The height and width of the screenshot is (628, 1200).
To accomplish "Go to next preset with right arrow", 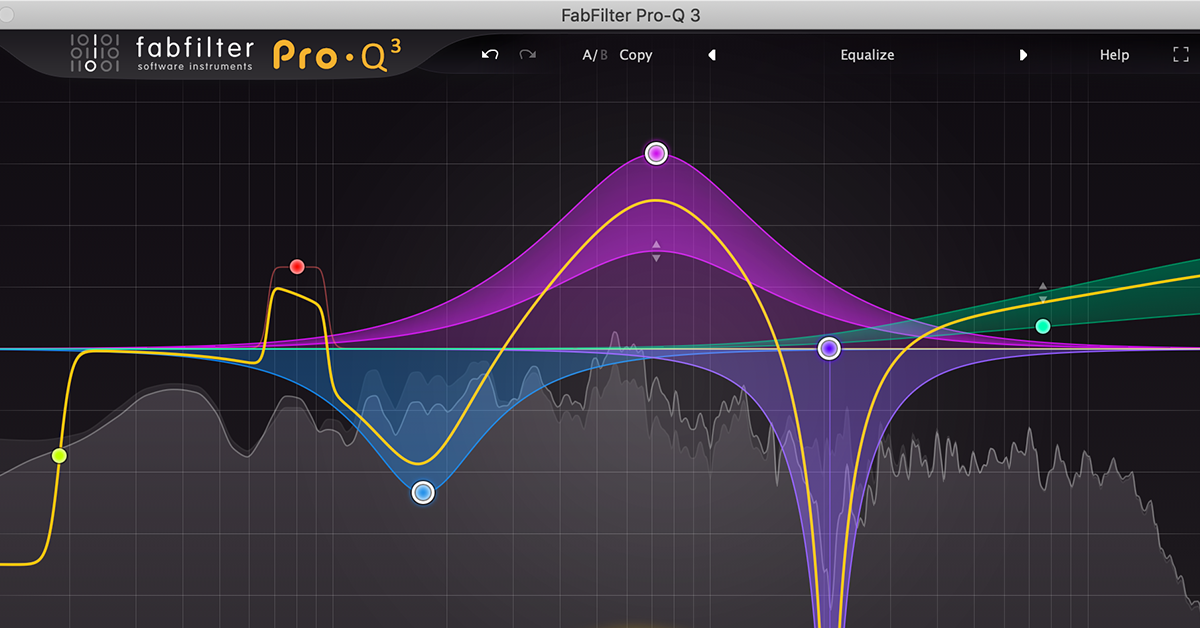I will click(x=1023, y=55).
